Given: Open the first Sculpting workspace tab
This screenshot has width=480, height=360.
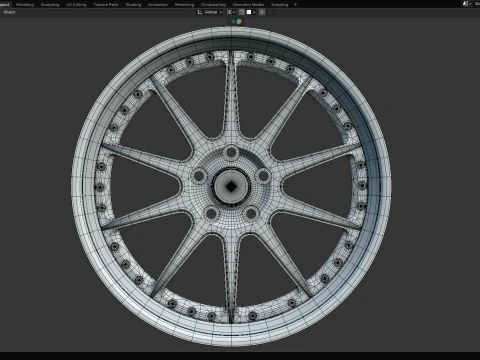Looking at the screenshot, I should (x=50, y=5).
